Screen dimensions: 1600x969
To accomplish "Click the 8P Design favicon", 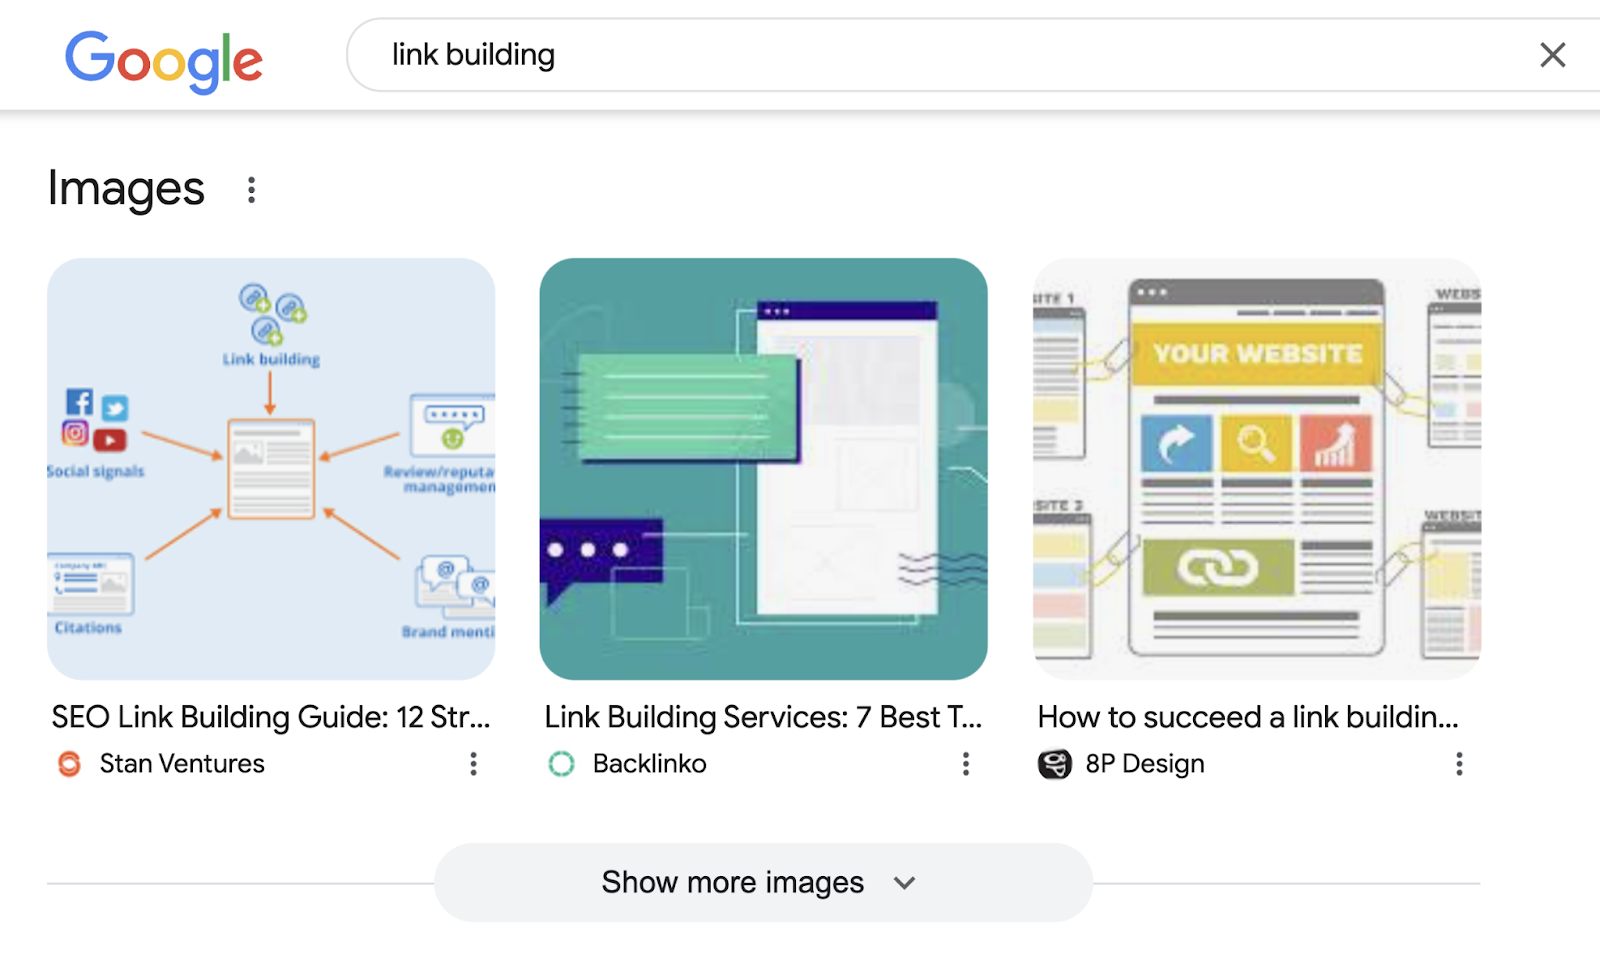I will (1054, 764).
